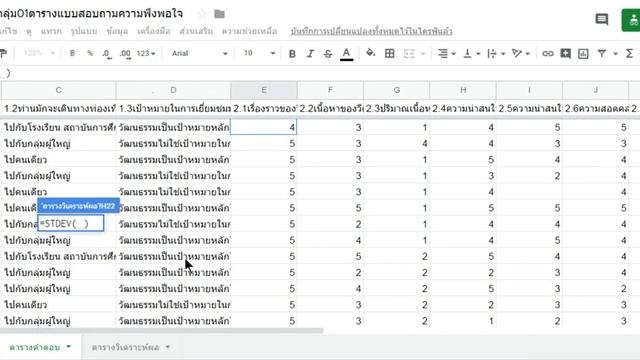Open merge cells options arrow

click(x=423, y=53)
